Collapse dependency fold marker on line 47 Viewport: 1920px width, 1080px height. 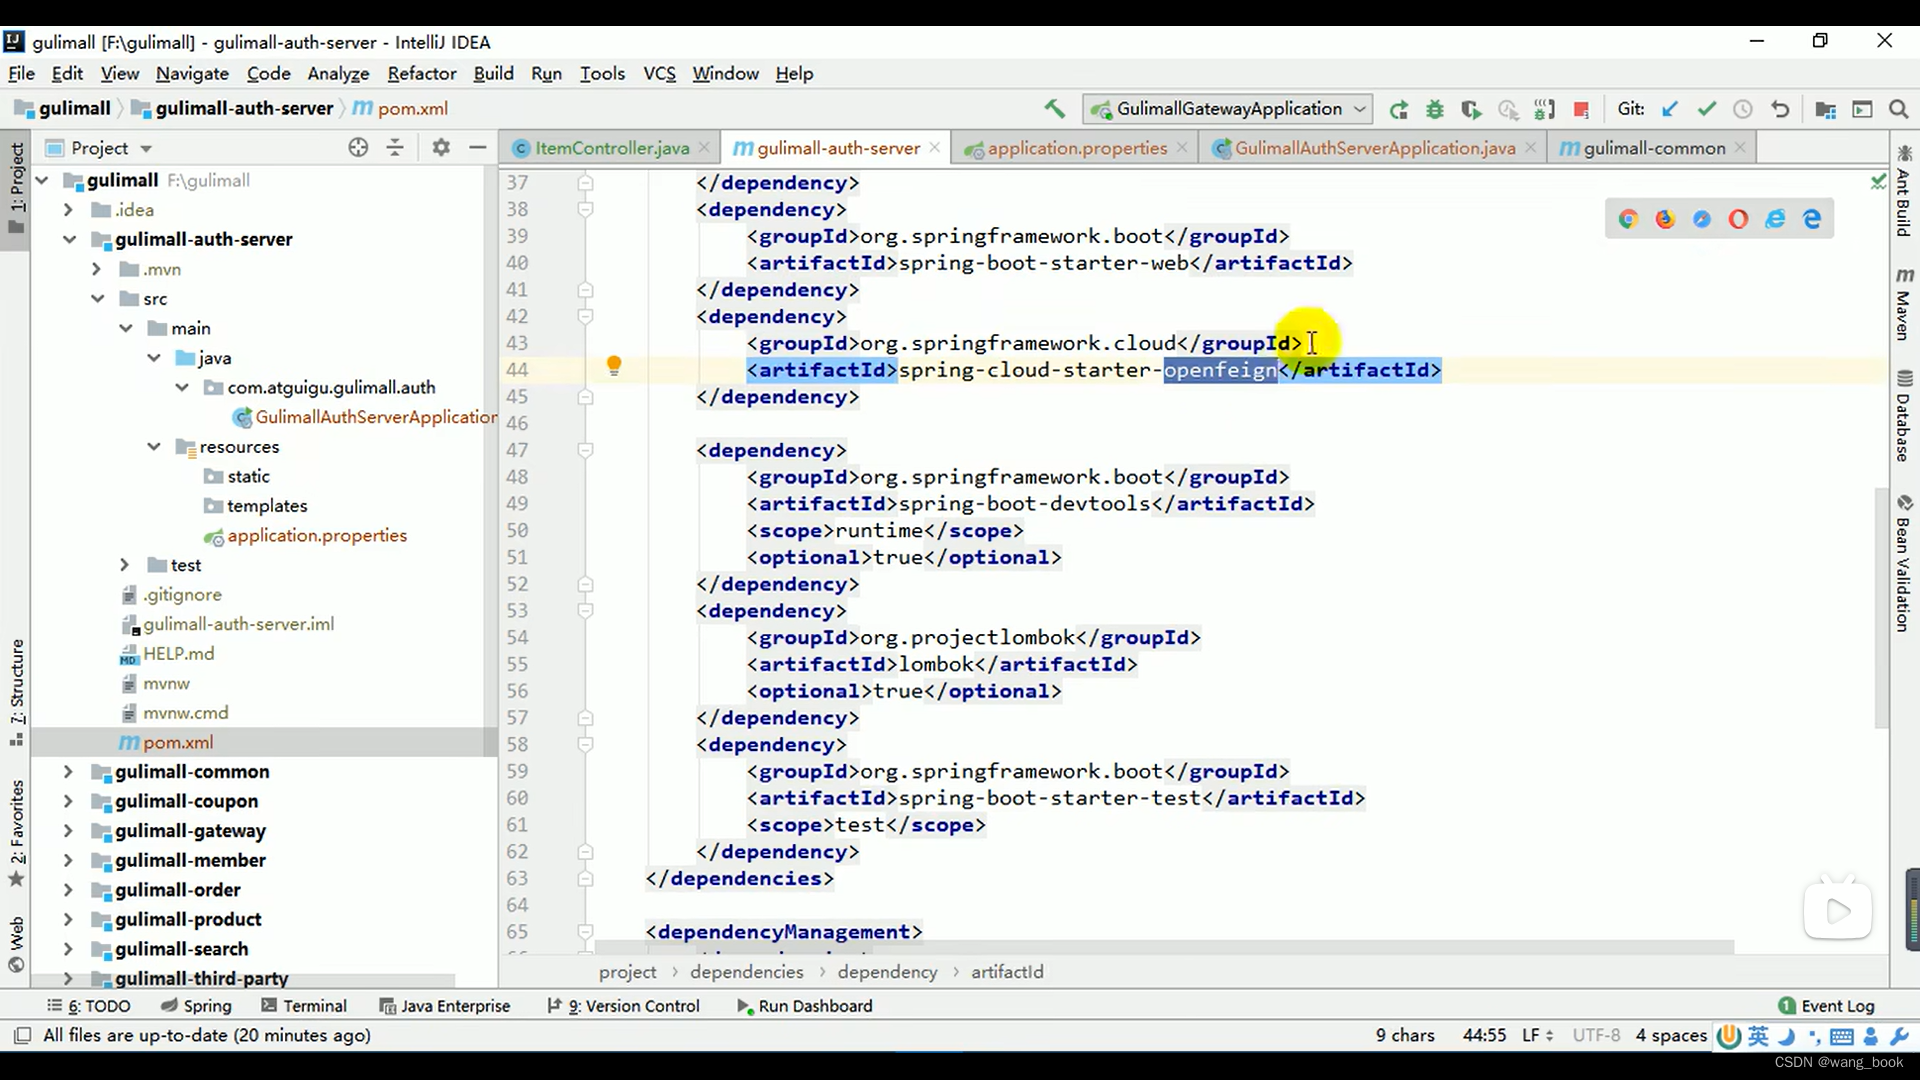[x=585, y=450]
